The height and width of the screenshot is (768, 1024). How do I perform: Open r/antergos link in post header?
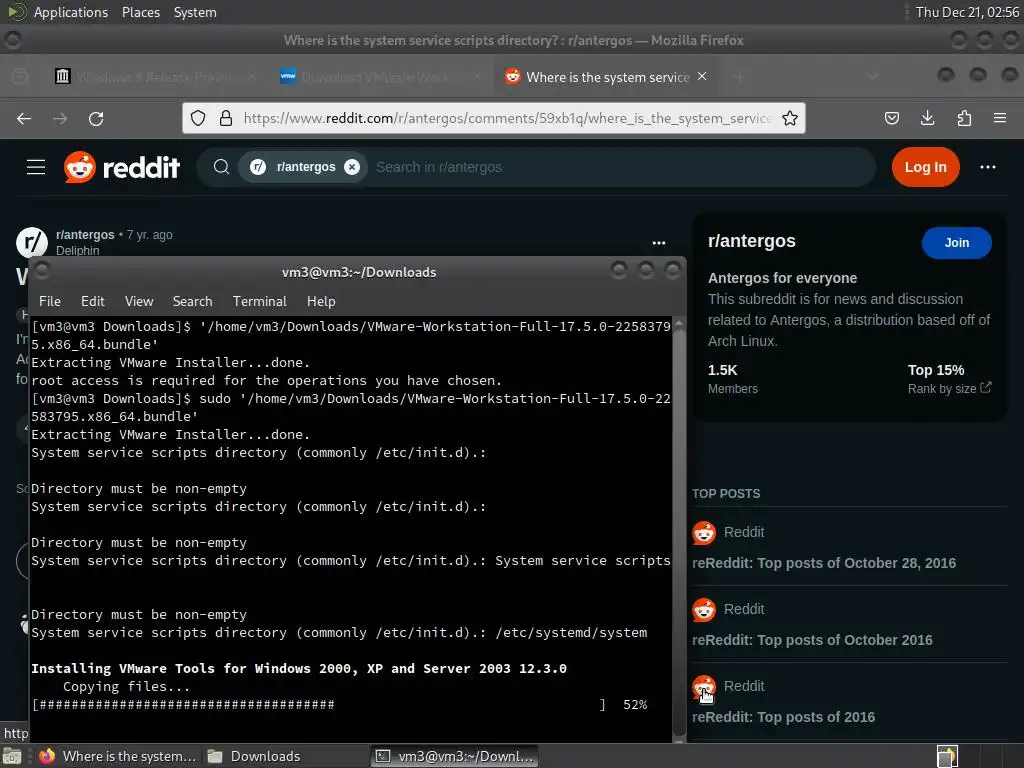point(85,234)
